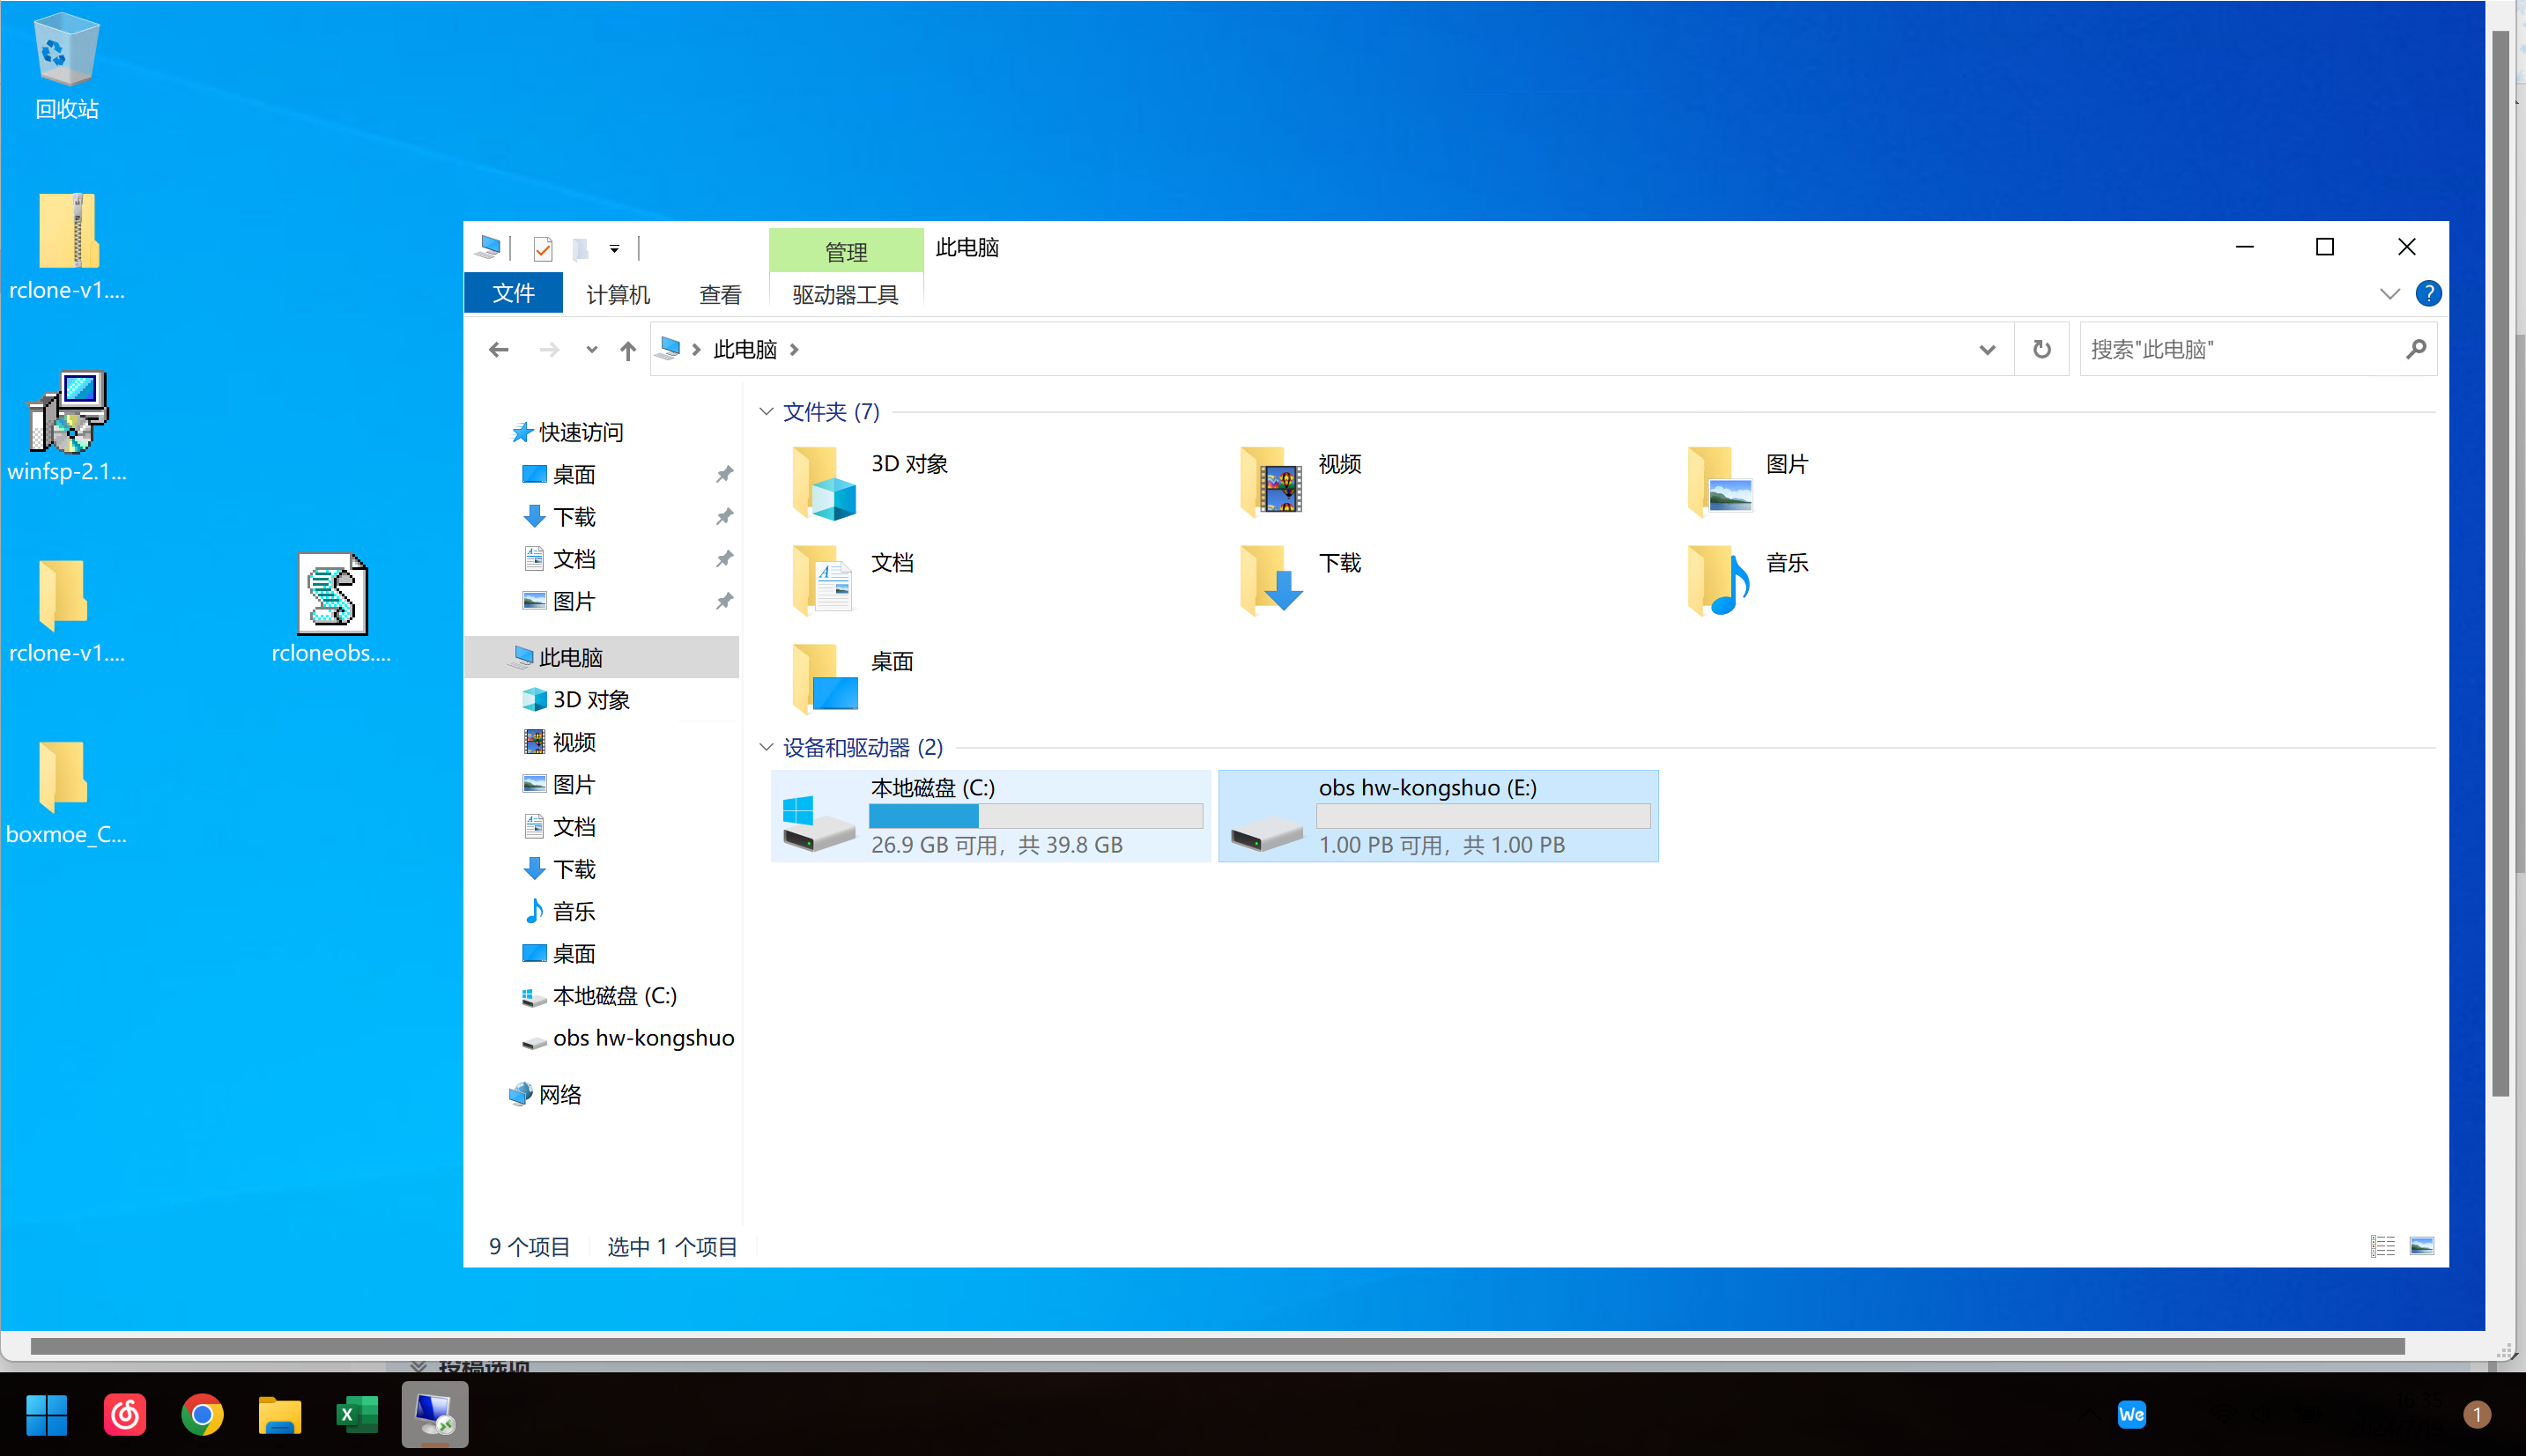
Task: Expand the ribbon with chevron arrow
Action: (x=2389, y=294)
